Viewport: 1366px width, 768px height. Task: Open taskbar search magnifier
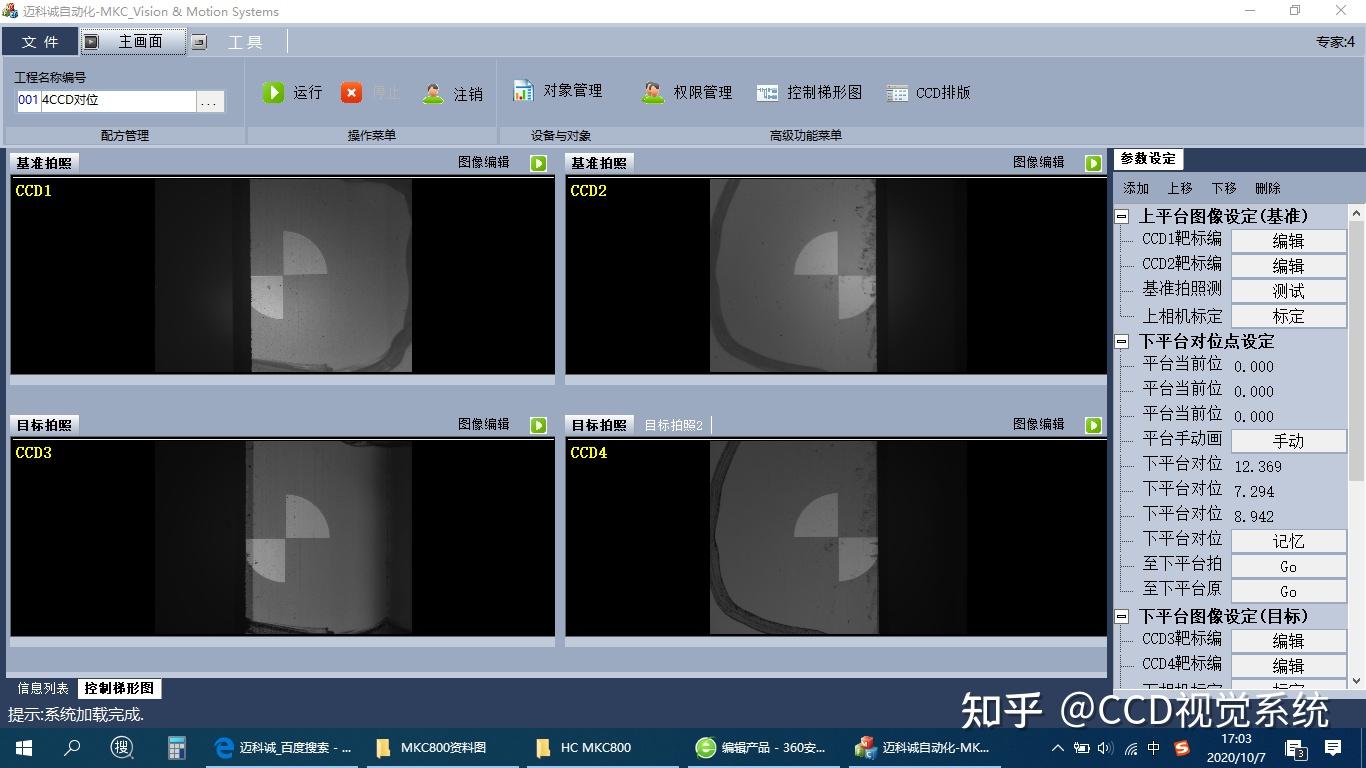(72, 748)
